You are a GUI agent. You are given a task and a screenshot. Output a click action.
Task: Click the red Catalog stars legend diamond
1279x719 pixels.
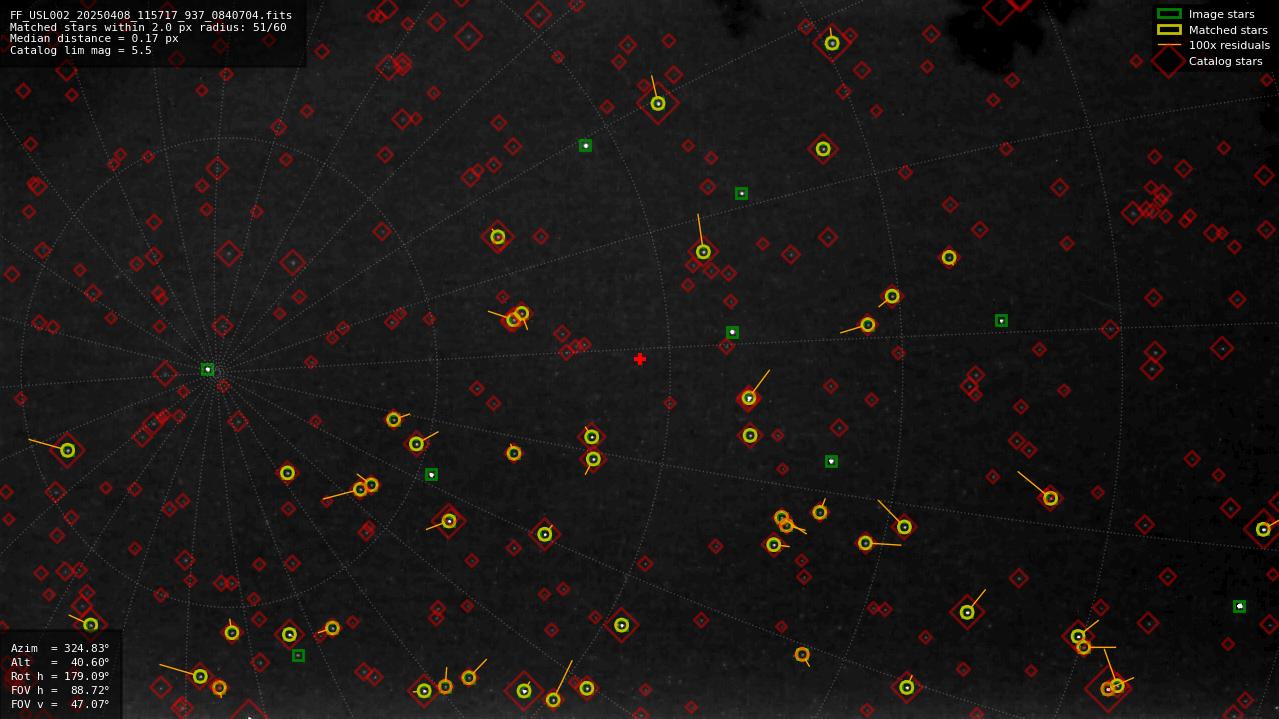[x=1169, y=61]
